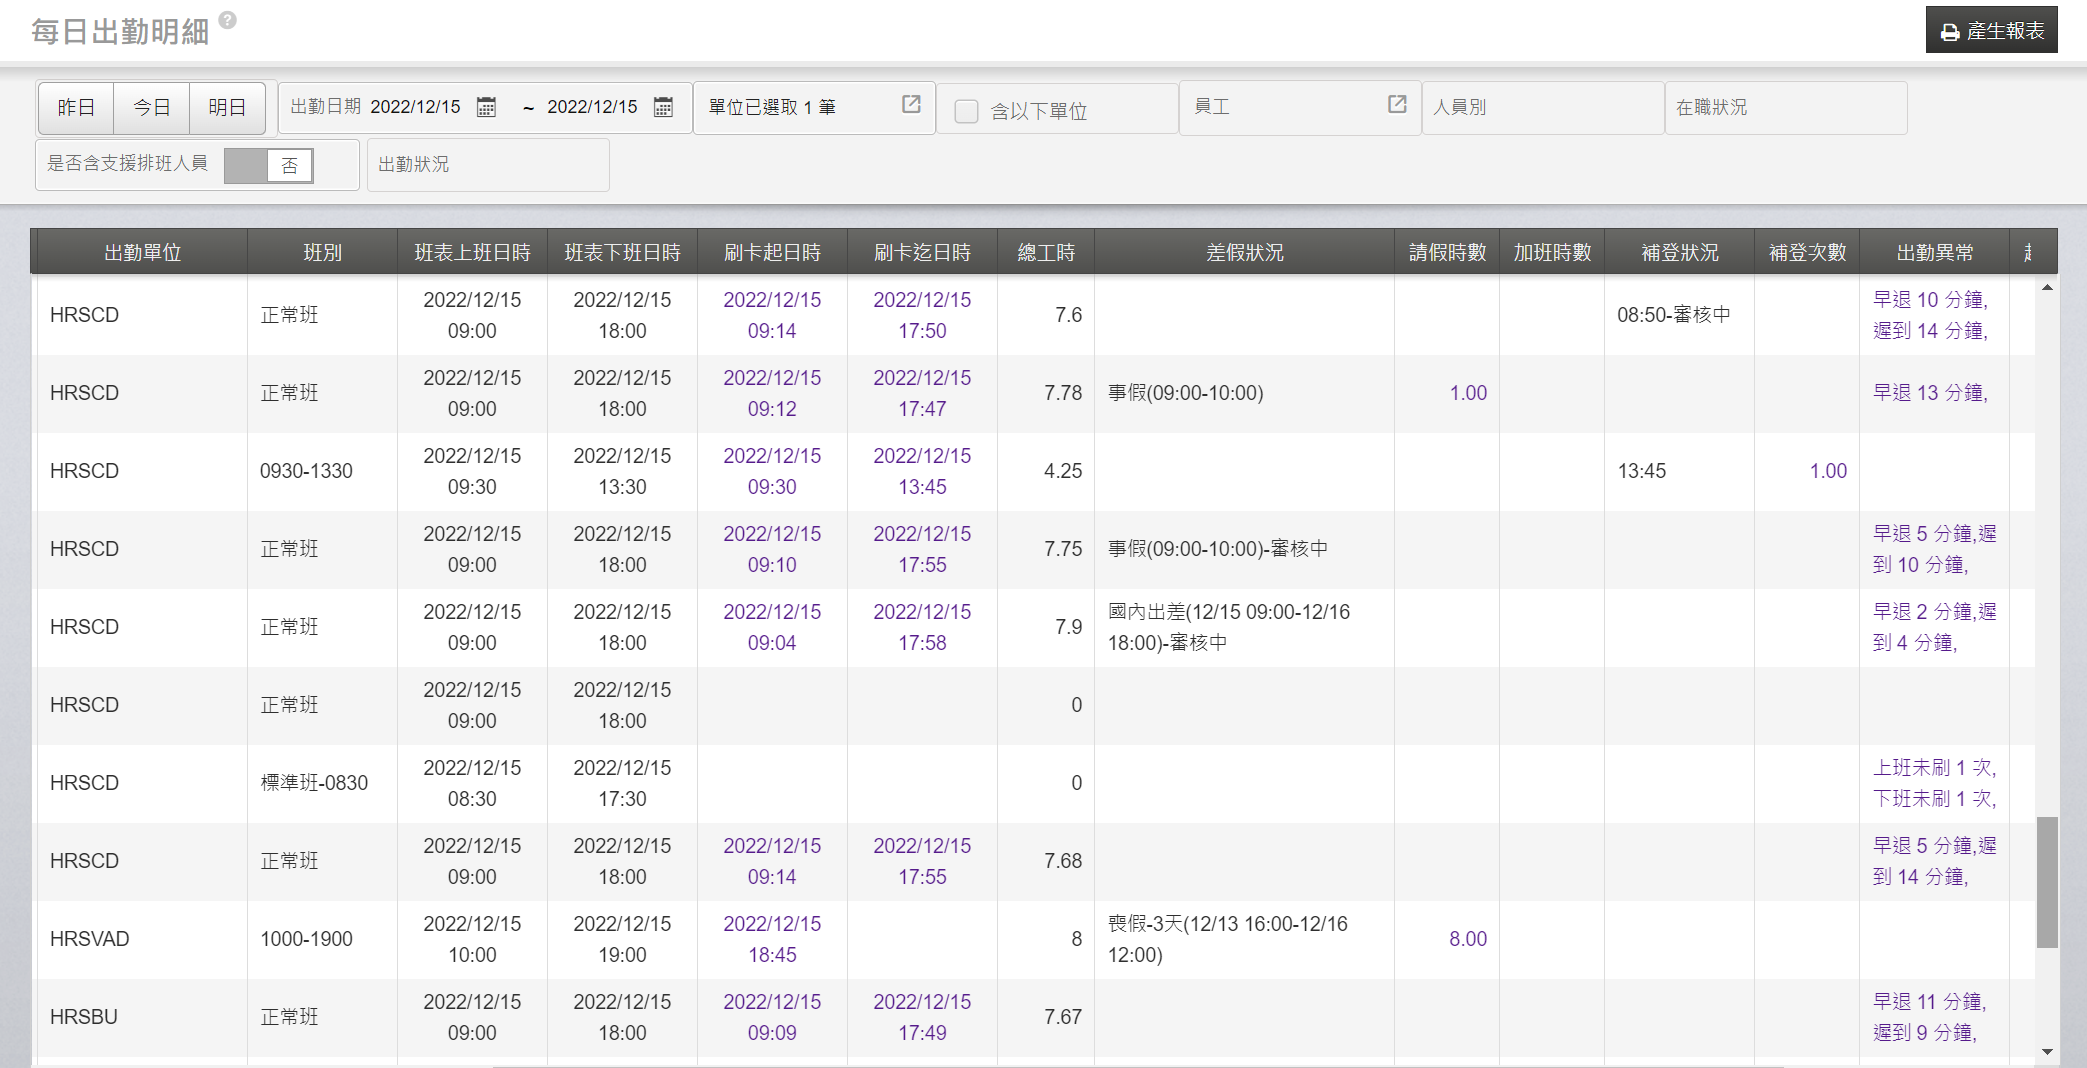The height and width of the screenshot is (1068, 2087).
Task: Open the 出勤狀況 dropdown
Action: coord(488,164)
